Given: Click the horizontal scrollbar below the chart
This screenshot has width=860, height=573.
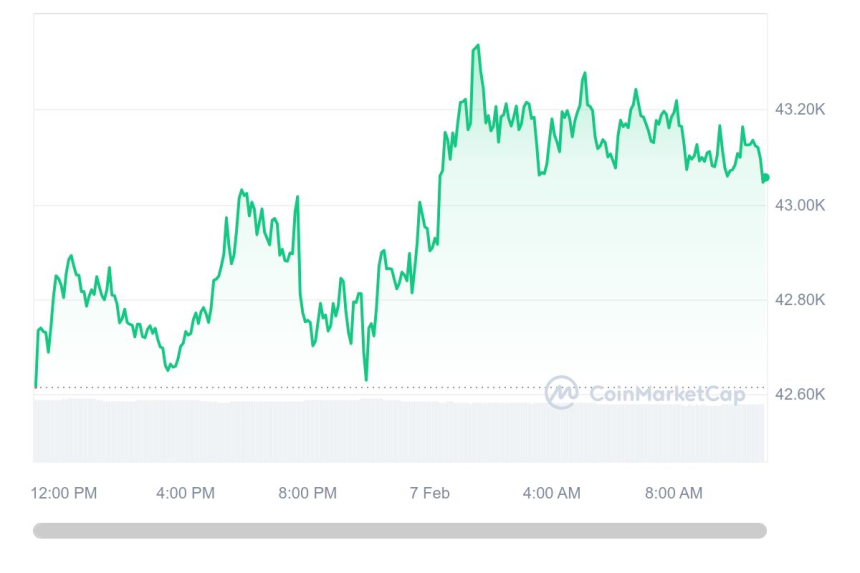Looking at the screenshot, I should coord(400,531).
